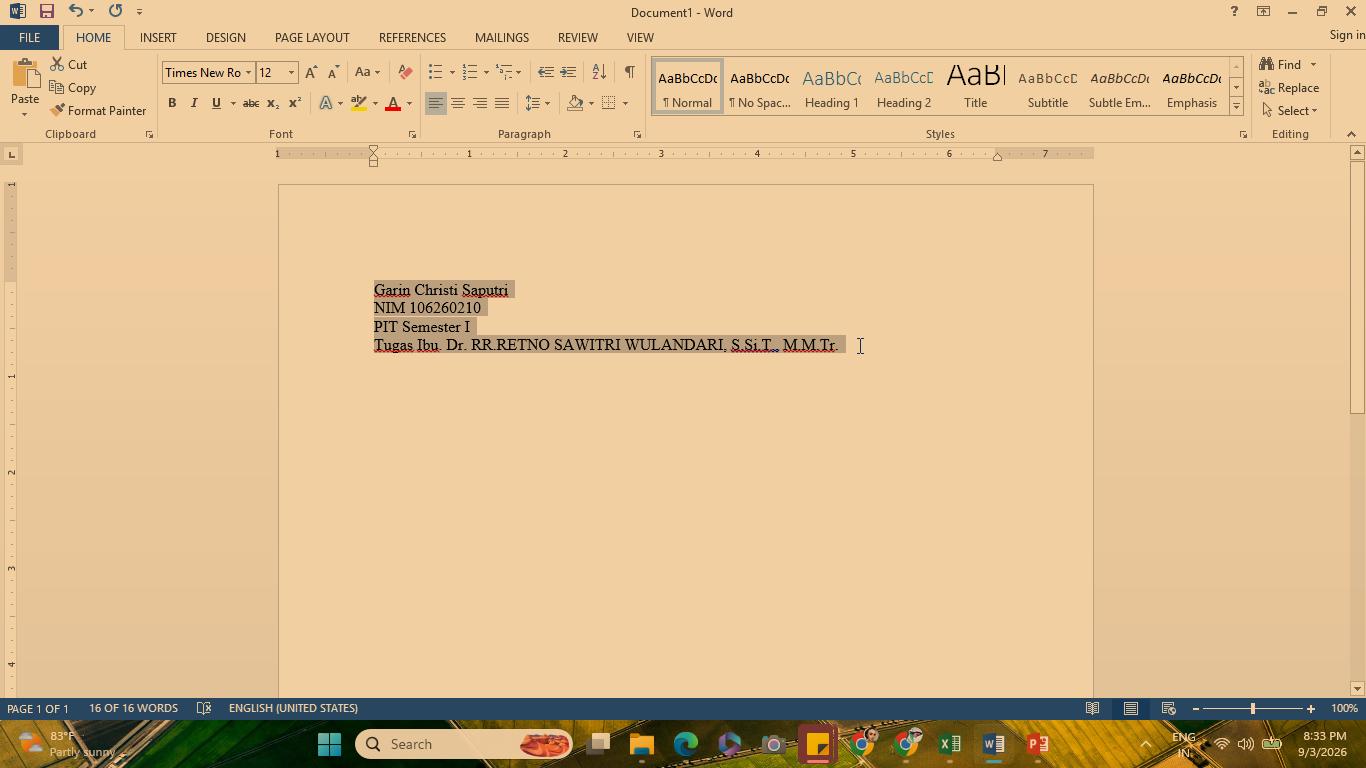Click the red font color swatch
1366x768 pixels.
coord(393,103)
